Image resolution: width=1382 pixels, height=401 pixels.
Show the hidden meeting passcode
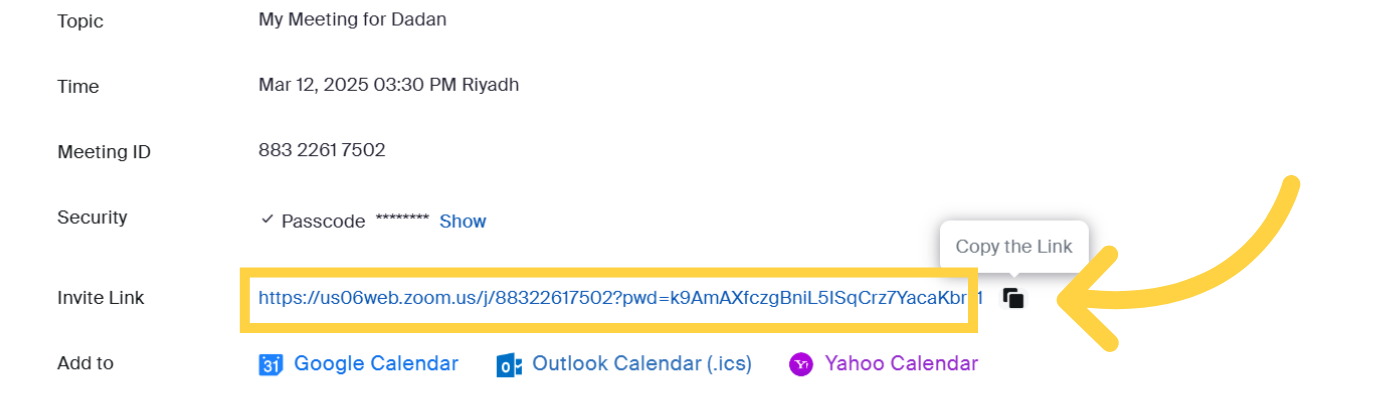tap(462, 221)
